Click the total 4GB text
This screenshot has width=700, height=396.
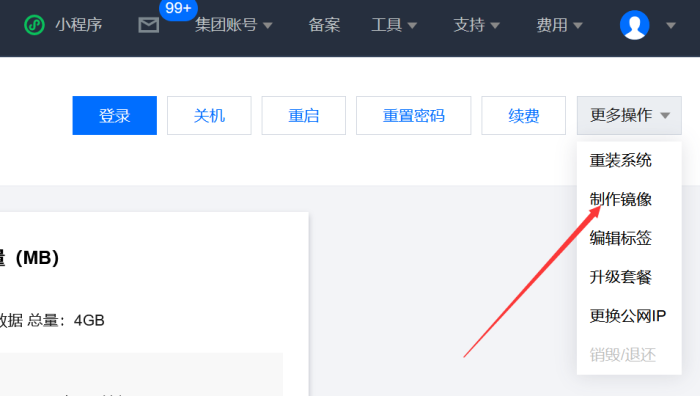click(x=66, y=321)
